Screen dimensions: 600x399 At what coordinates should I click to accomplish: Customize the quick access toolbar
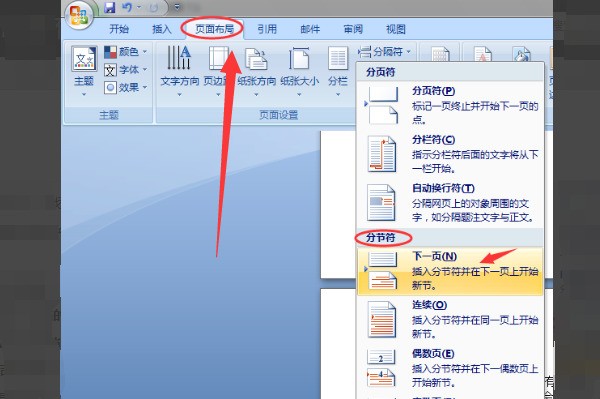coord(177,7)
